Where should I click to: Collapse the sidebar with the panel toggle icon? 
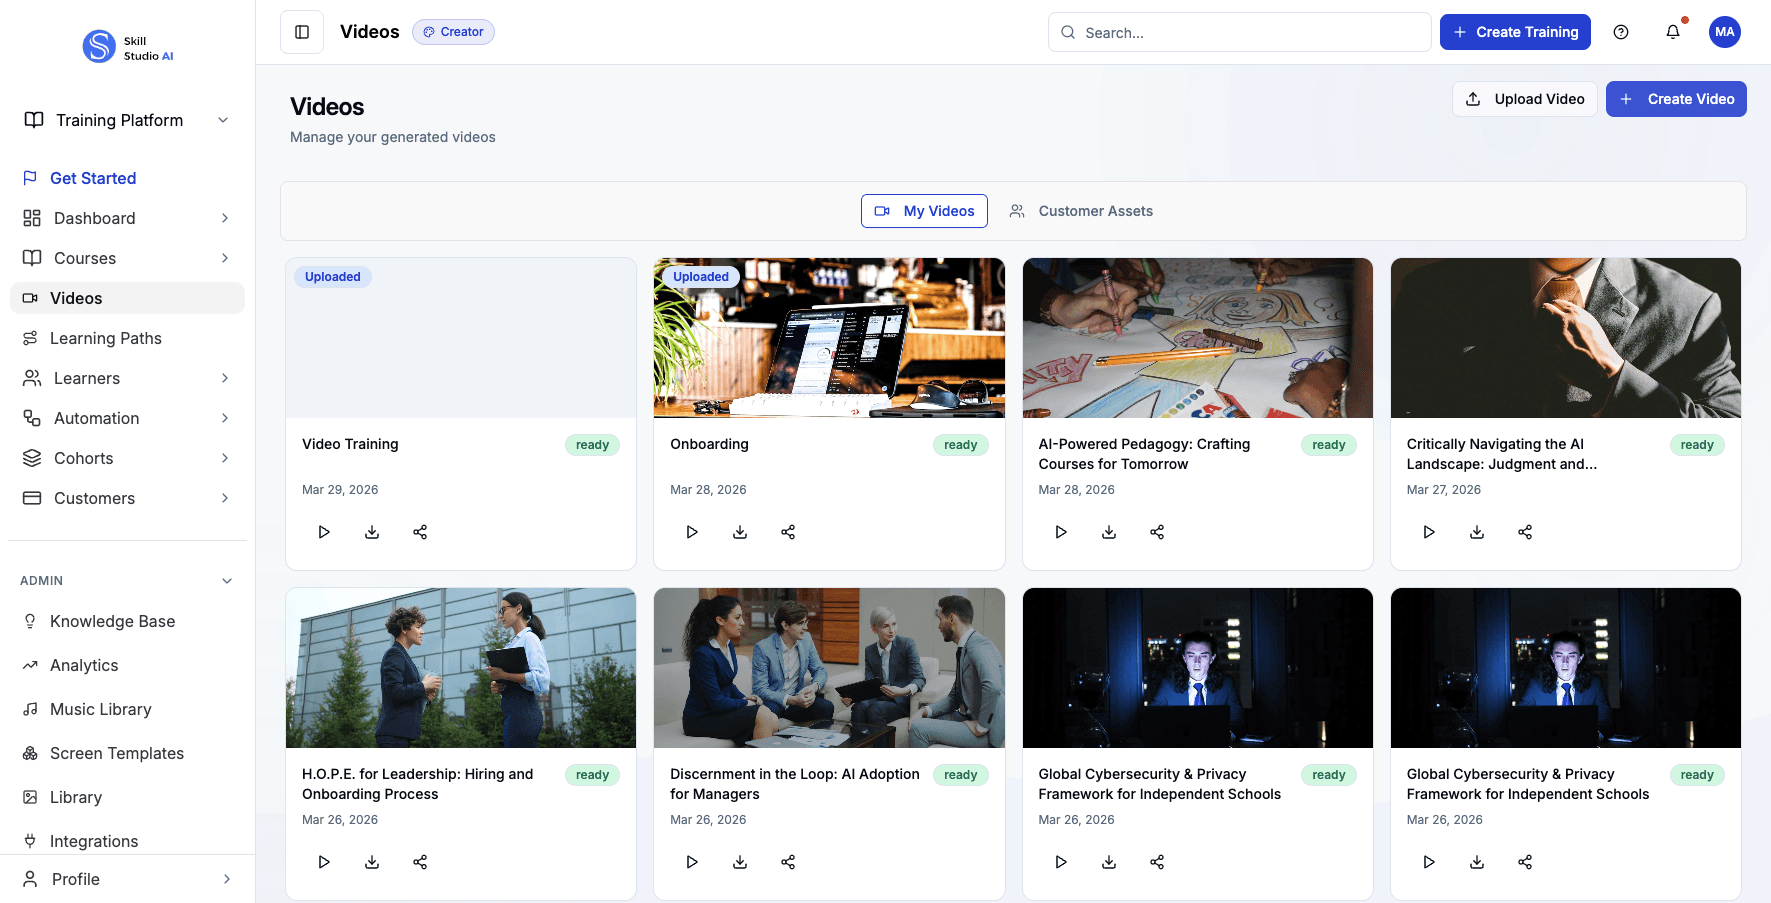click(x=301, y=31)
